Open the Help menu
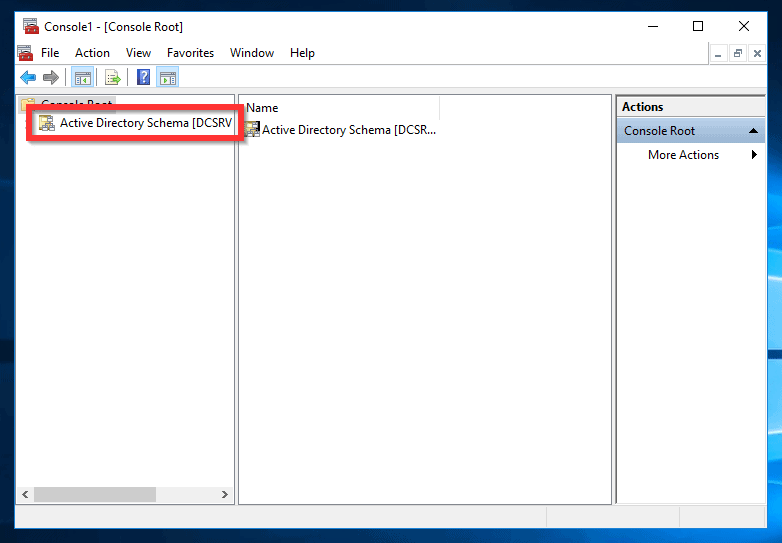Viewport: 782px width, 543px height. [x=302, y=53]
